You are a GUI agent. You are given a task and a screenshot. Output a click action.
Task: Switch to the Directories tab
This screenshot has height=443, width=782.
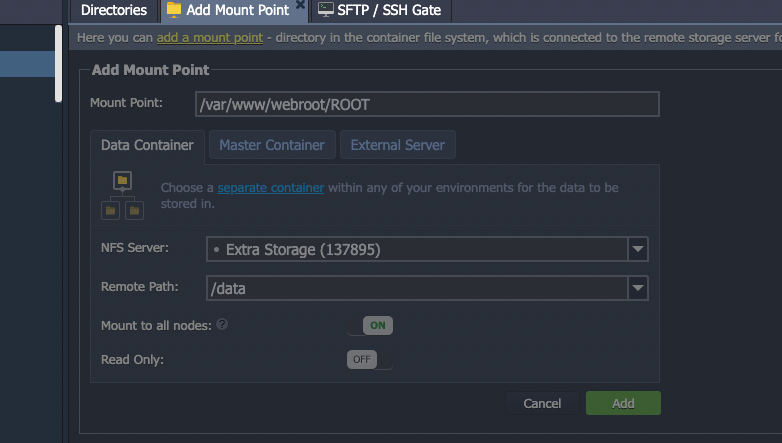pos(113,11)
